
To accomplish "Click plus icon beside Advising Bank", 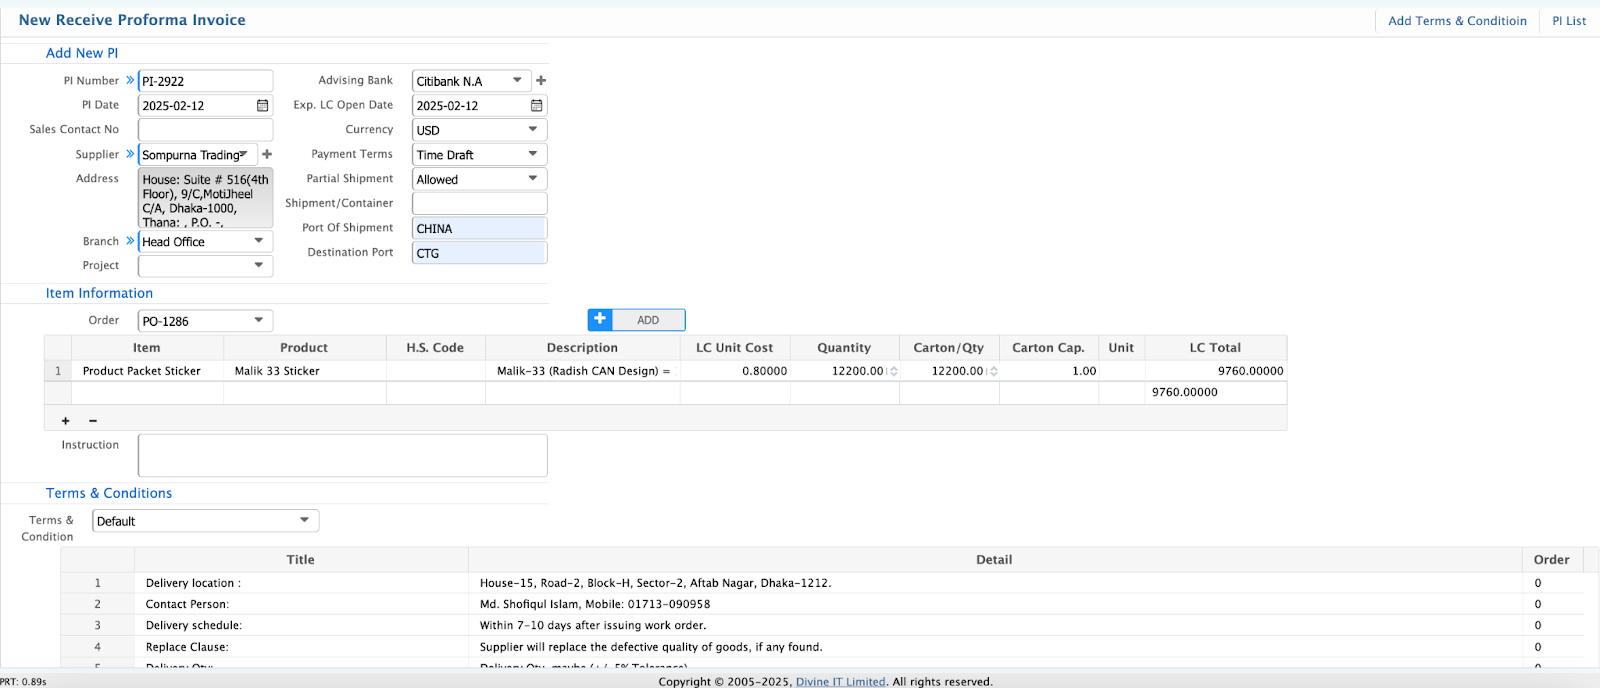I will point(541,81).
